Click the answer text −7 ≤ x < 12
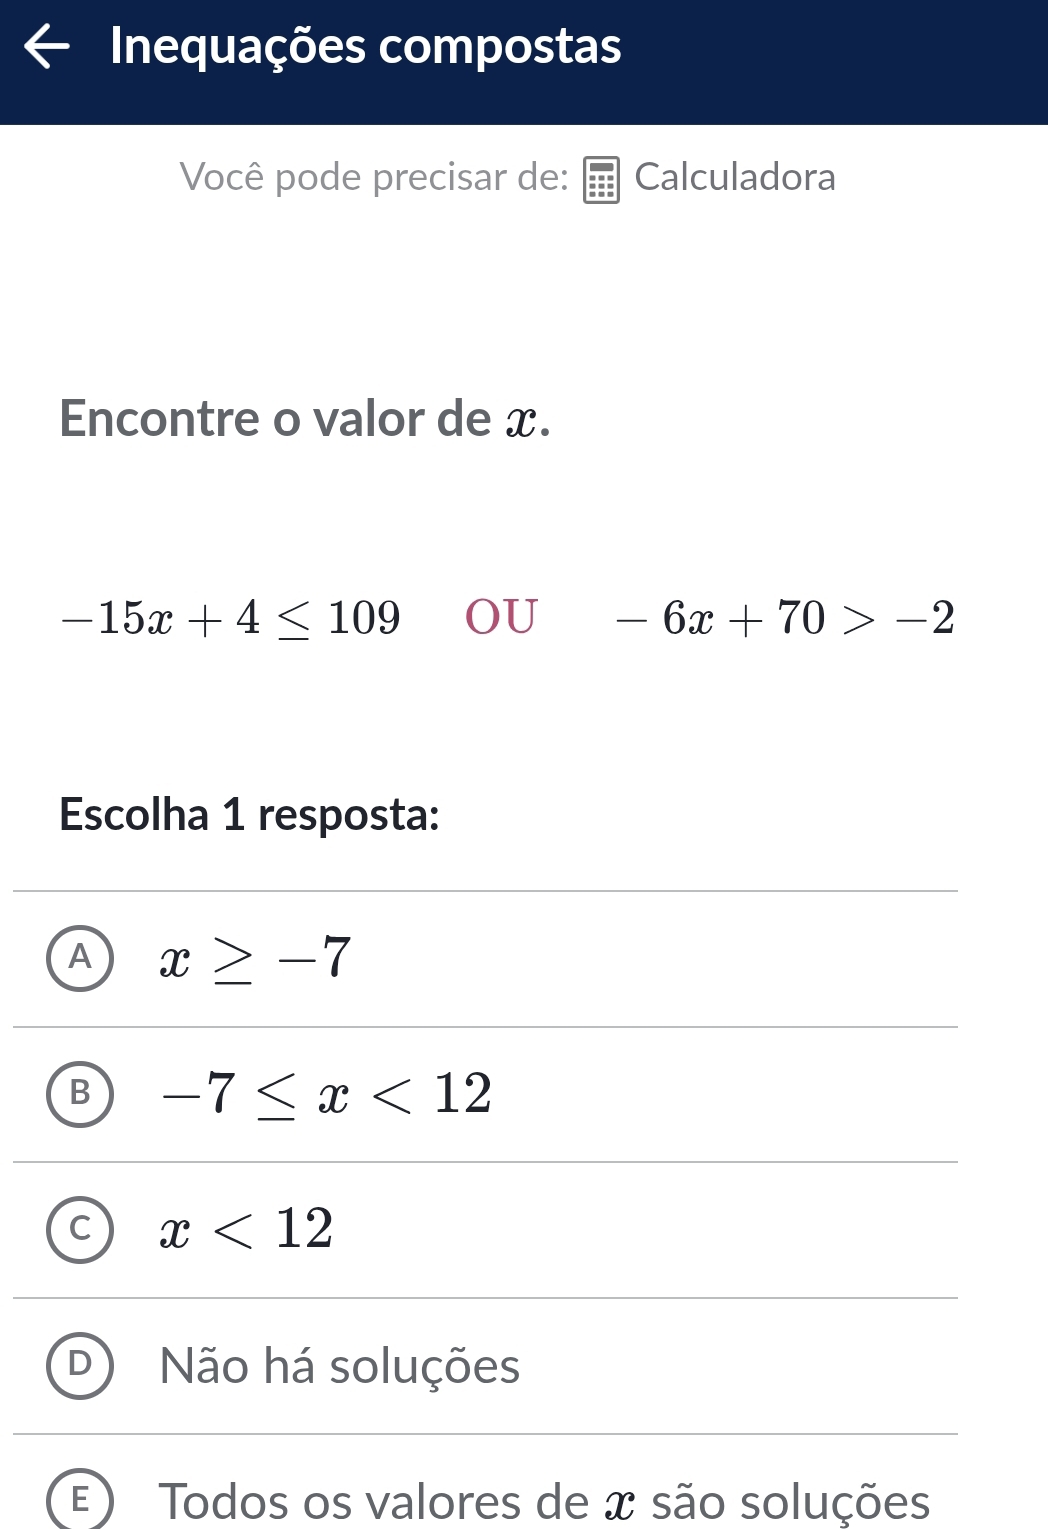The height and width of the screenshot is (1529, 1048). [x=327, y=1093]
